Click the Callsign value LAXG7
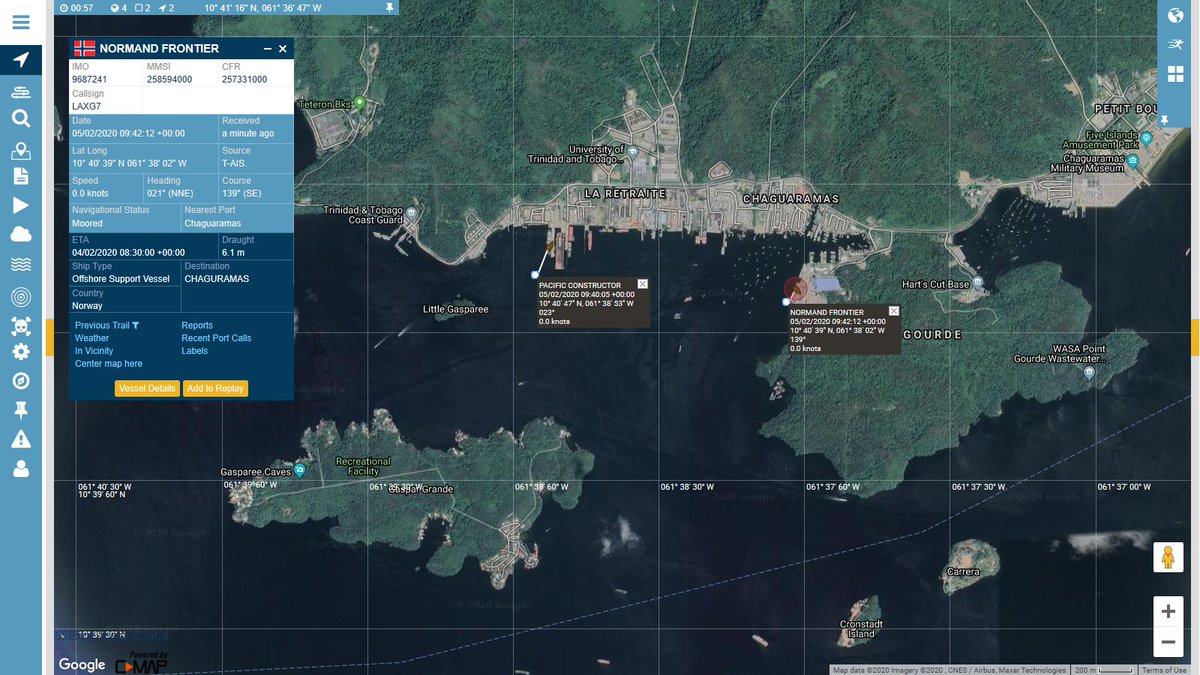The width and height of the screenshot is (1200, 675). (86, 106)
